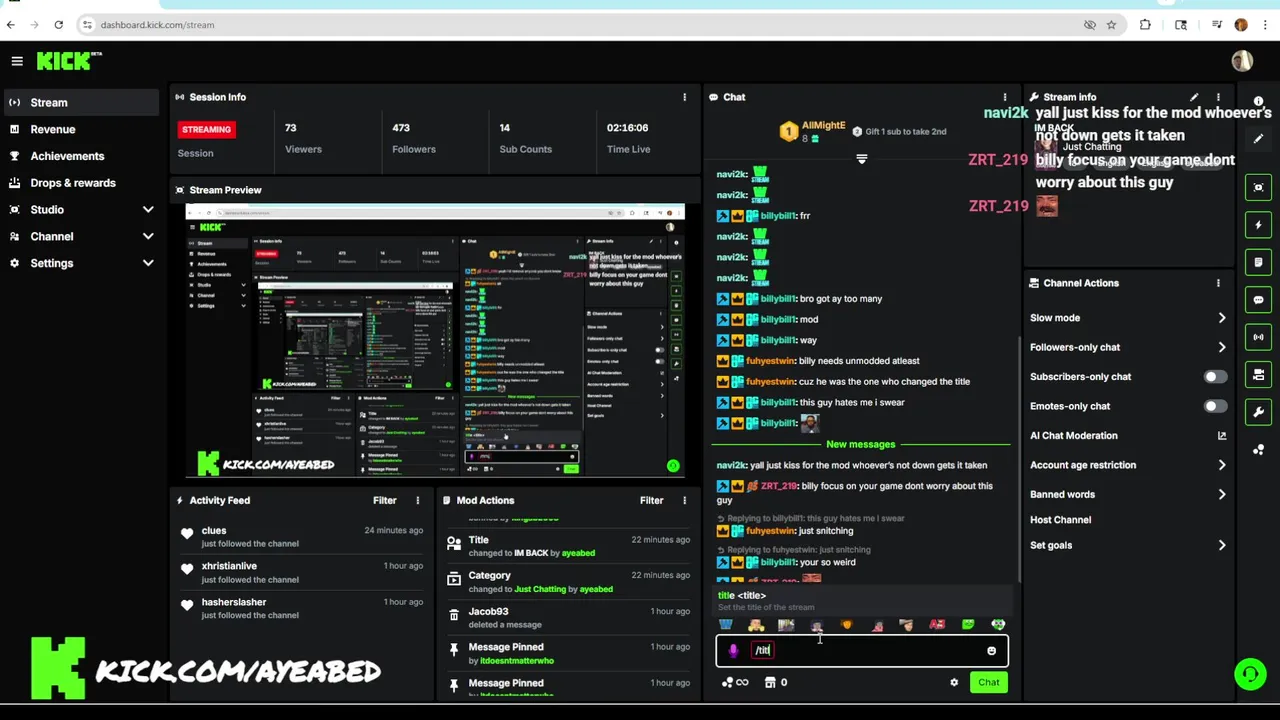Open Revenue in the sidebar
Viewport: 1280px width, 720px height.
pos(81,129)
